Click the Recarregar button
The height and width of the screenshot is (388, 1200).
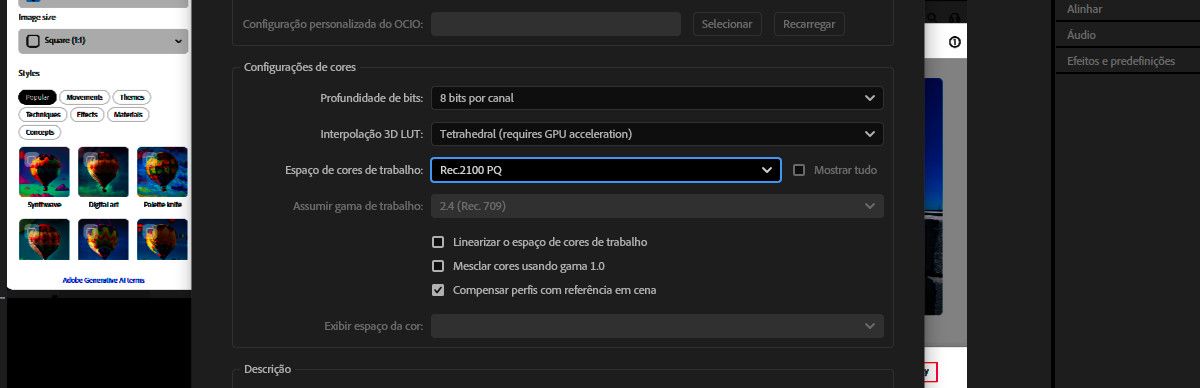pos(809,23)
